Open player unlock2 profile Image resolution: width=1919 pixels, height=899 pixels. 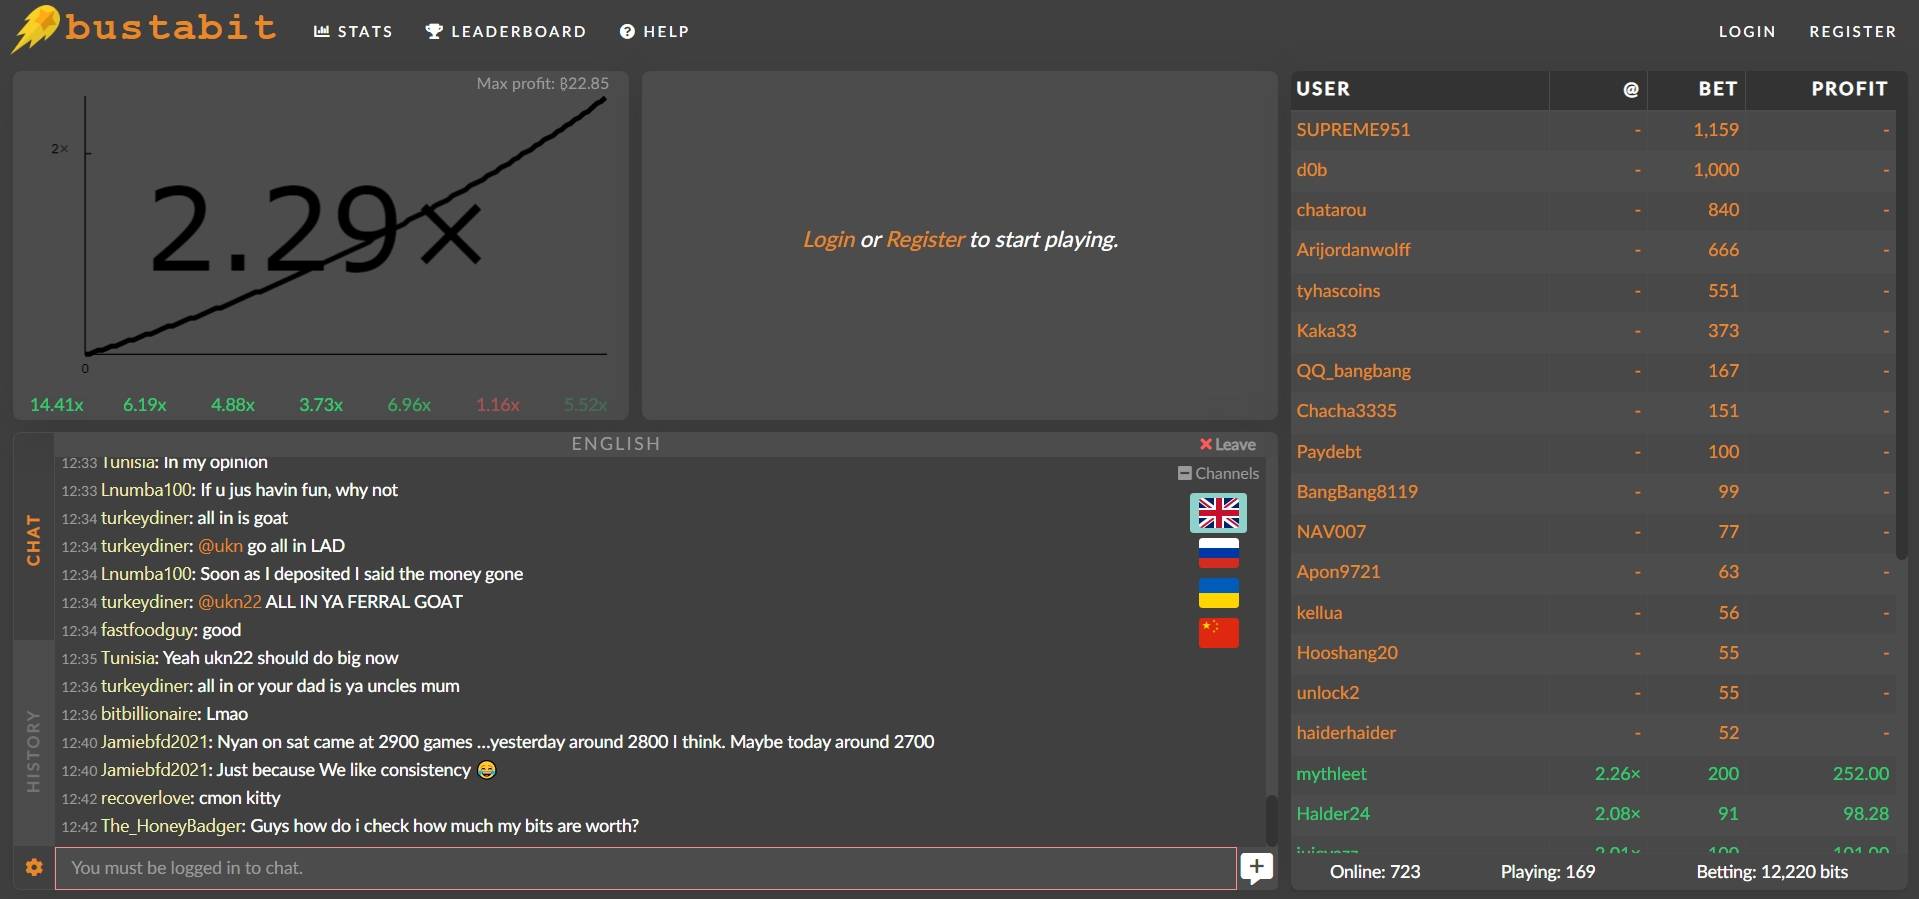tap(1328, 693)
